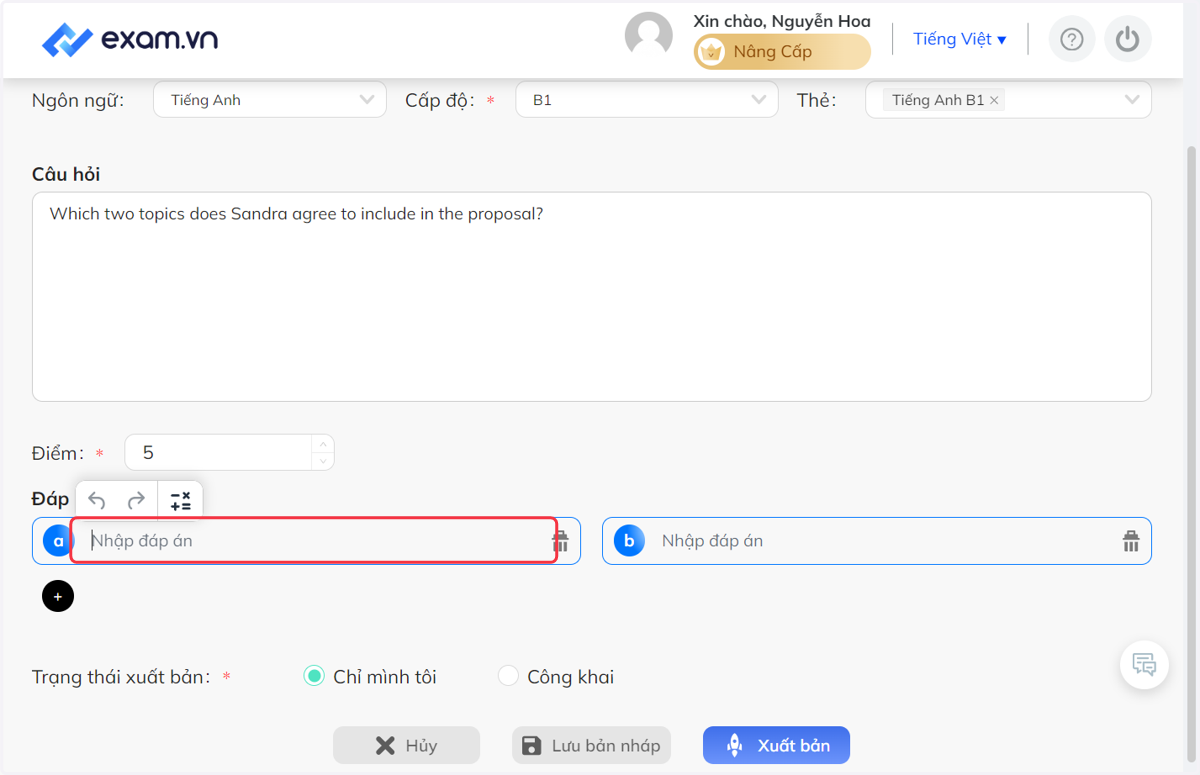Screen dimensions: 1200x775
Task: Decrease the Điểm value with down arrow
Action: 322,461
